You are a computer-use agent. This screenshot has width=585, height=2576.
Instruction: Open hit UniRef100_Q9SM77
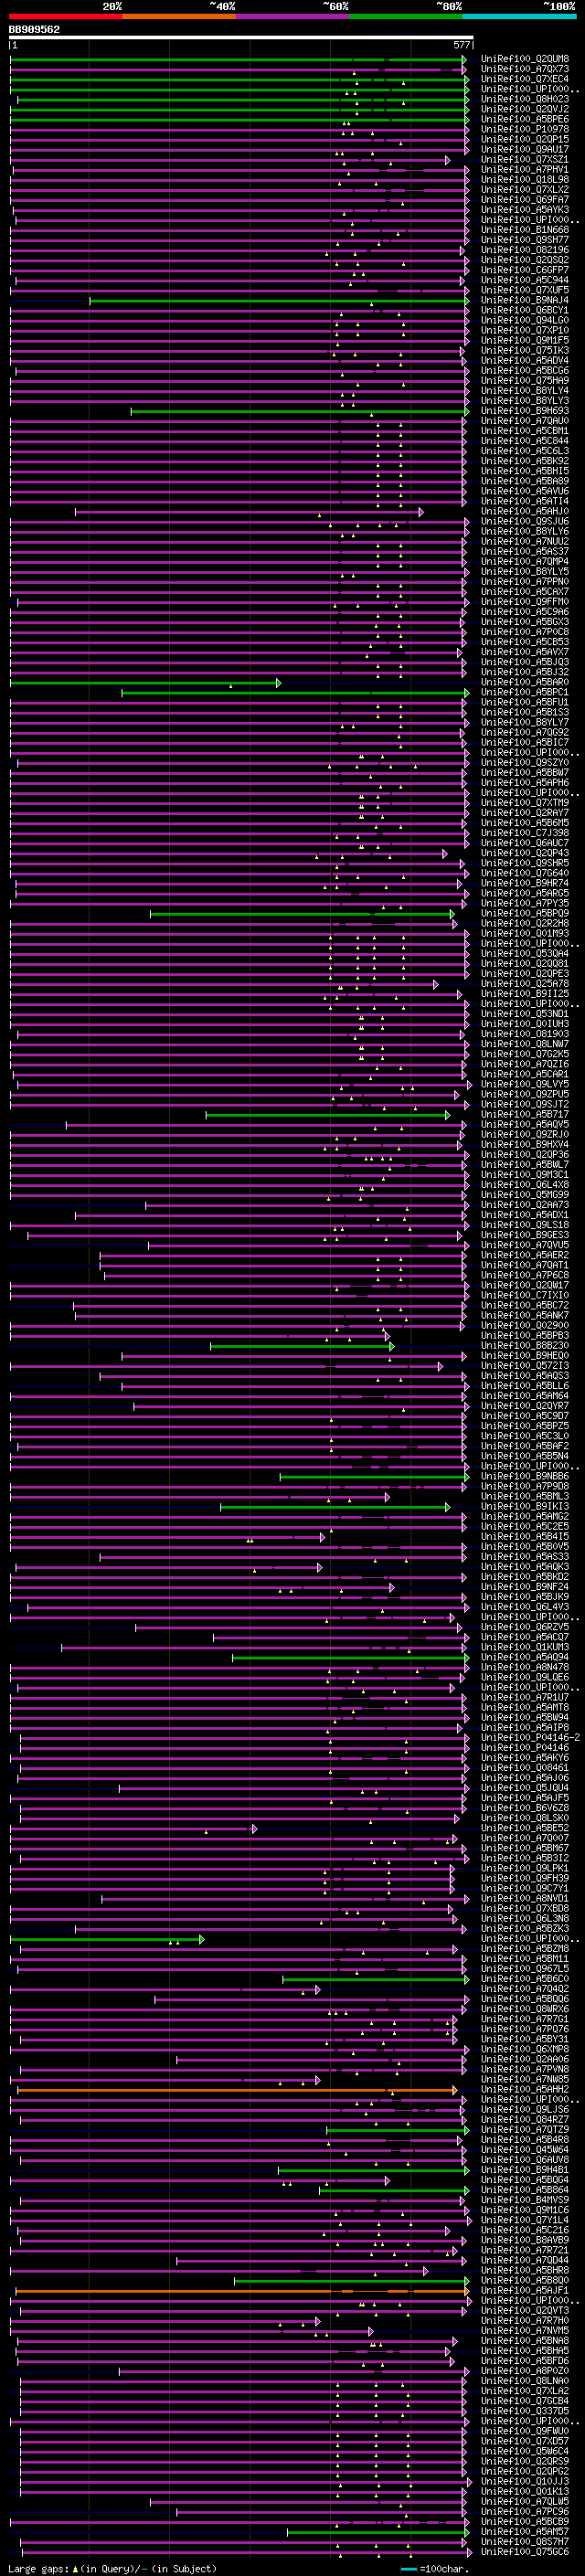point(525,240)
